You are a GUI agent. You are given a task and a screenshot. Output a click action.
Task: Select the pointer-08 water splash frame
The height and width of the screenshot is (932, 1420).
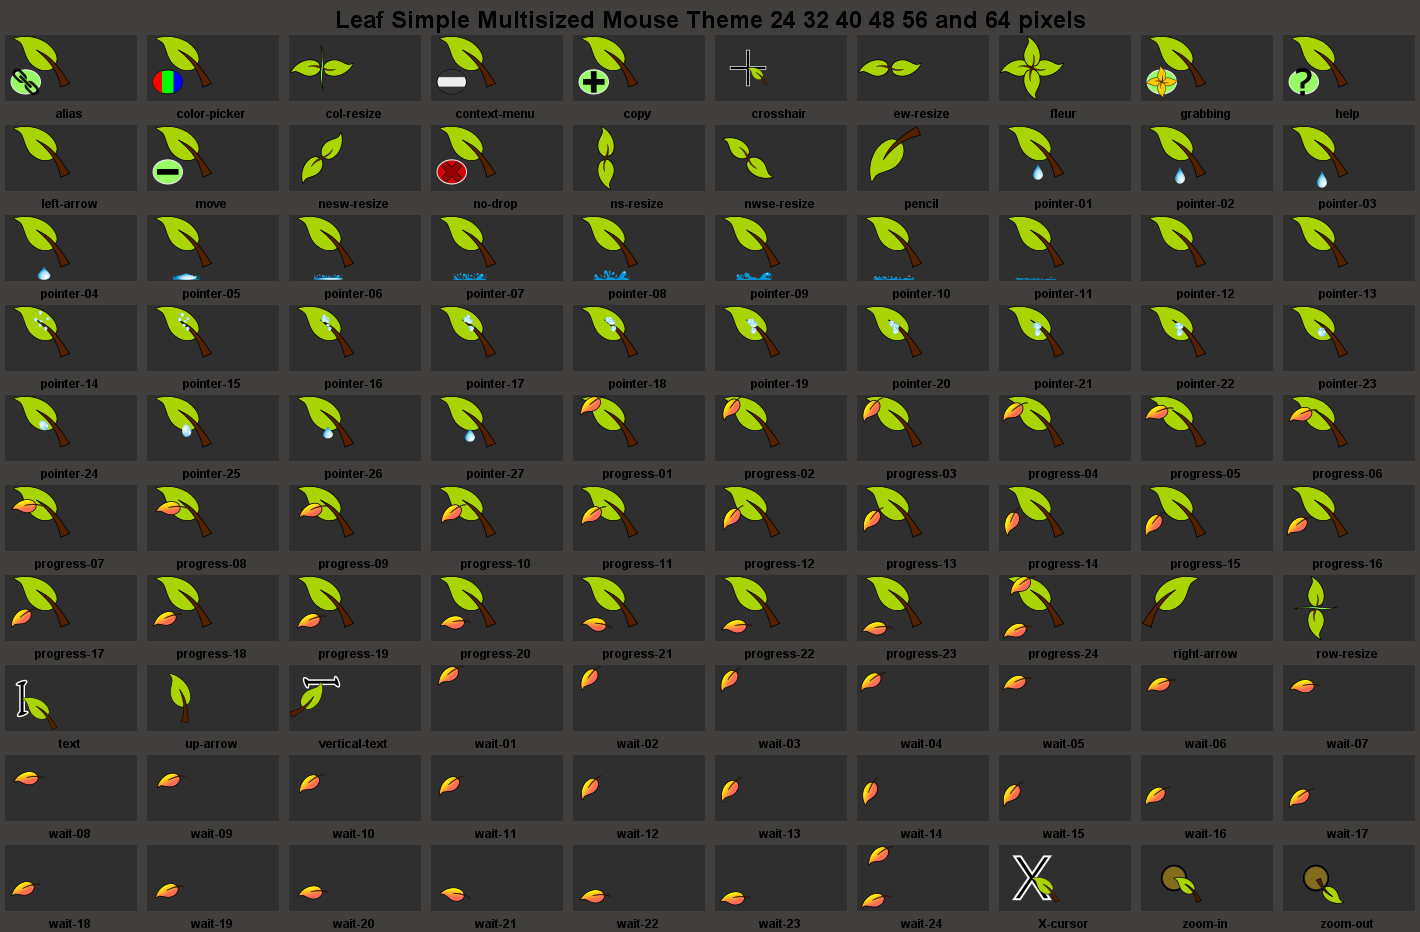tap(639, 248)
